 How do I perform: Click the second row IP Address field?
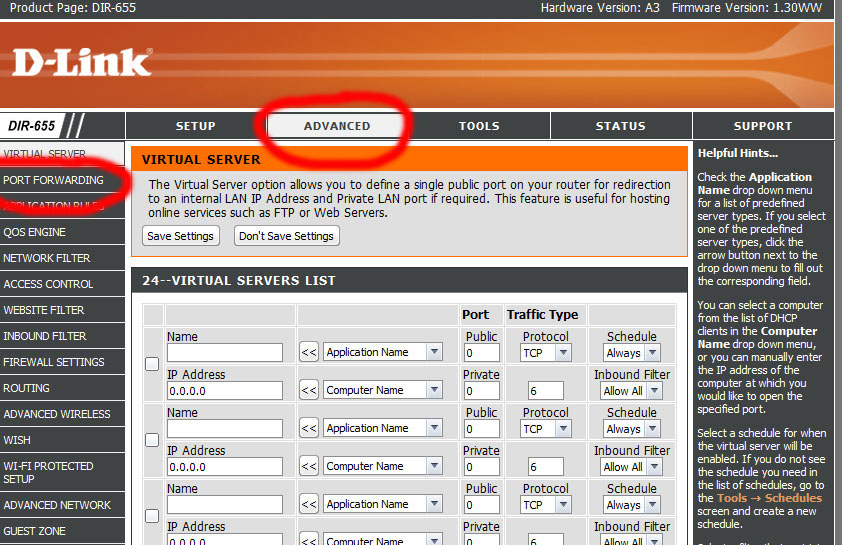pyautogui.click(x=225, y=467)
